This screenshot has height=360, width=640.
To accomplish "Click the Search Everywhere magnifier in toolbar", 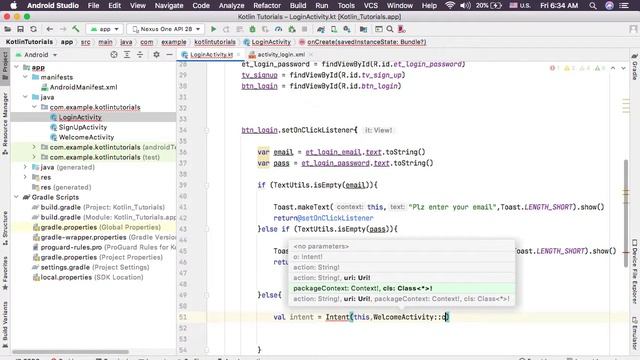I will point(390,29).
